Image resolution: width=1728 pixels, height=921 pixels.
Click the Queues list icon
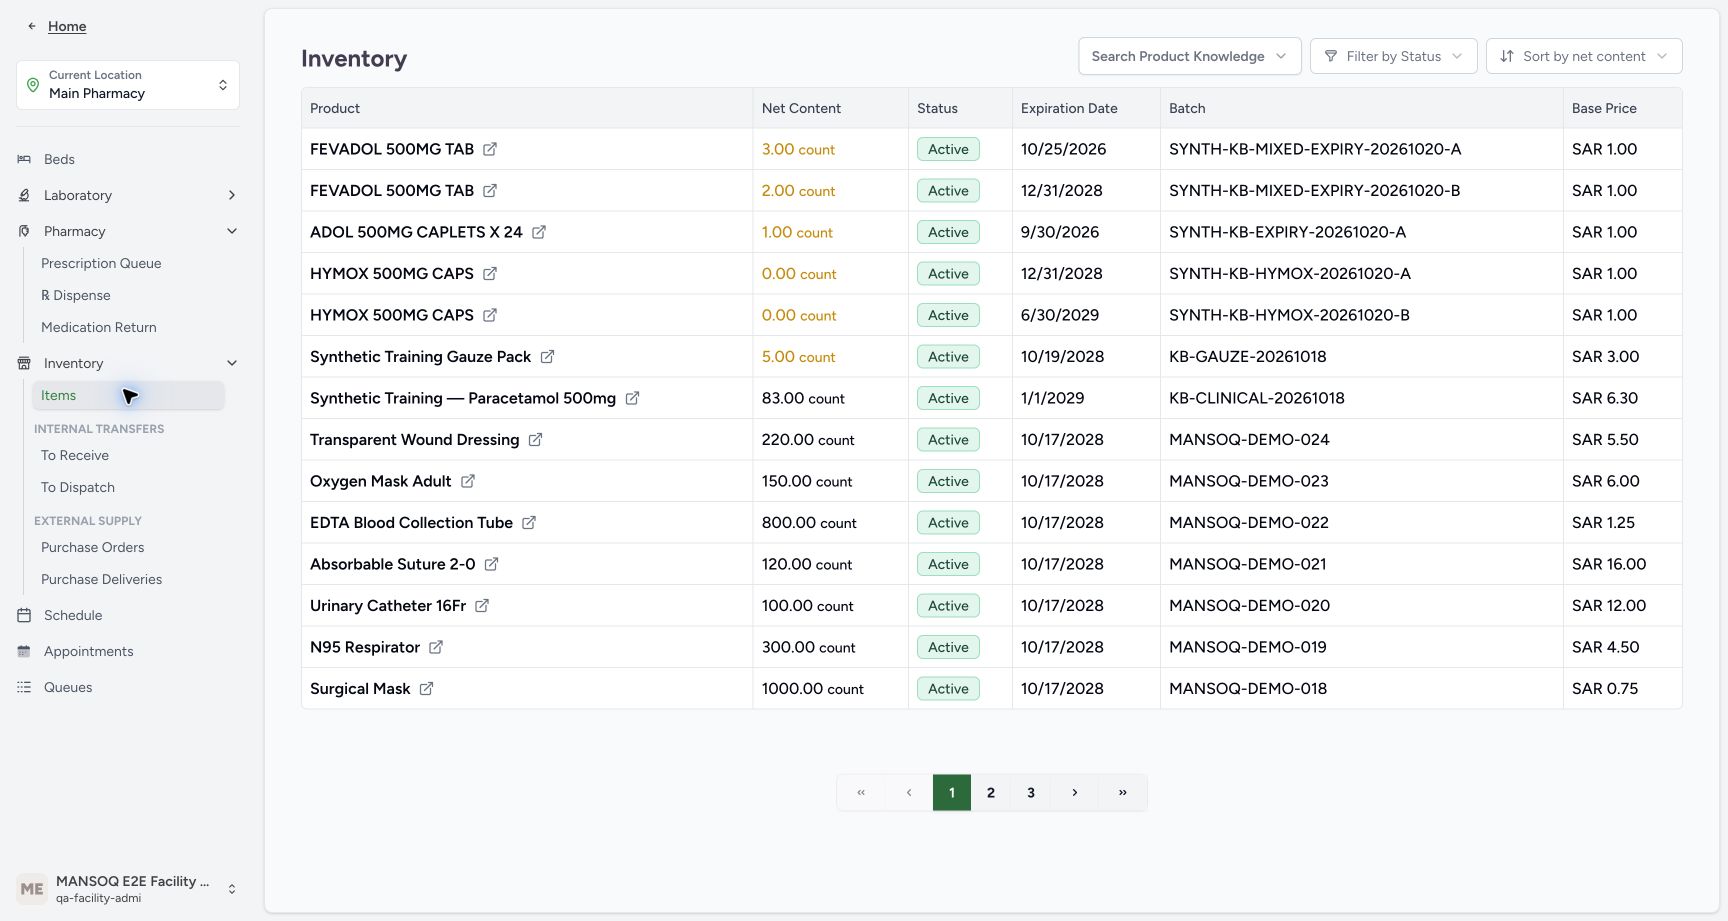pos(24,687)
